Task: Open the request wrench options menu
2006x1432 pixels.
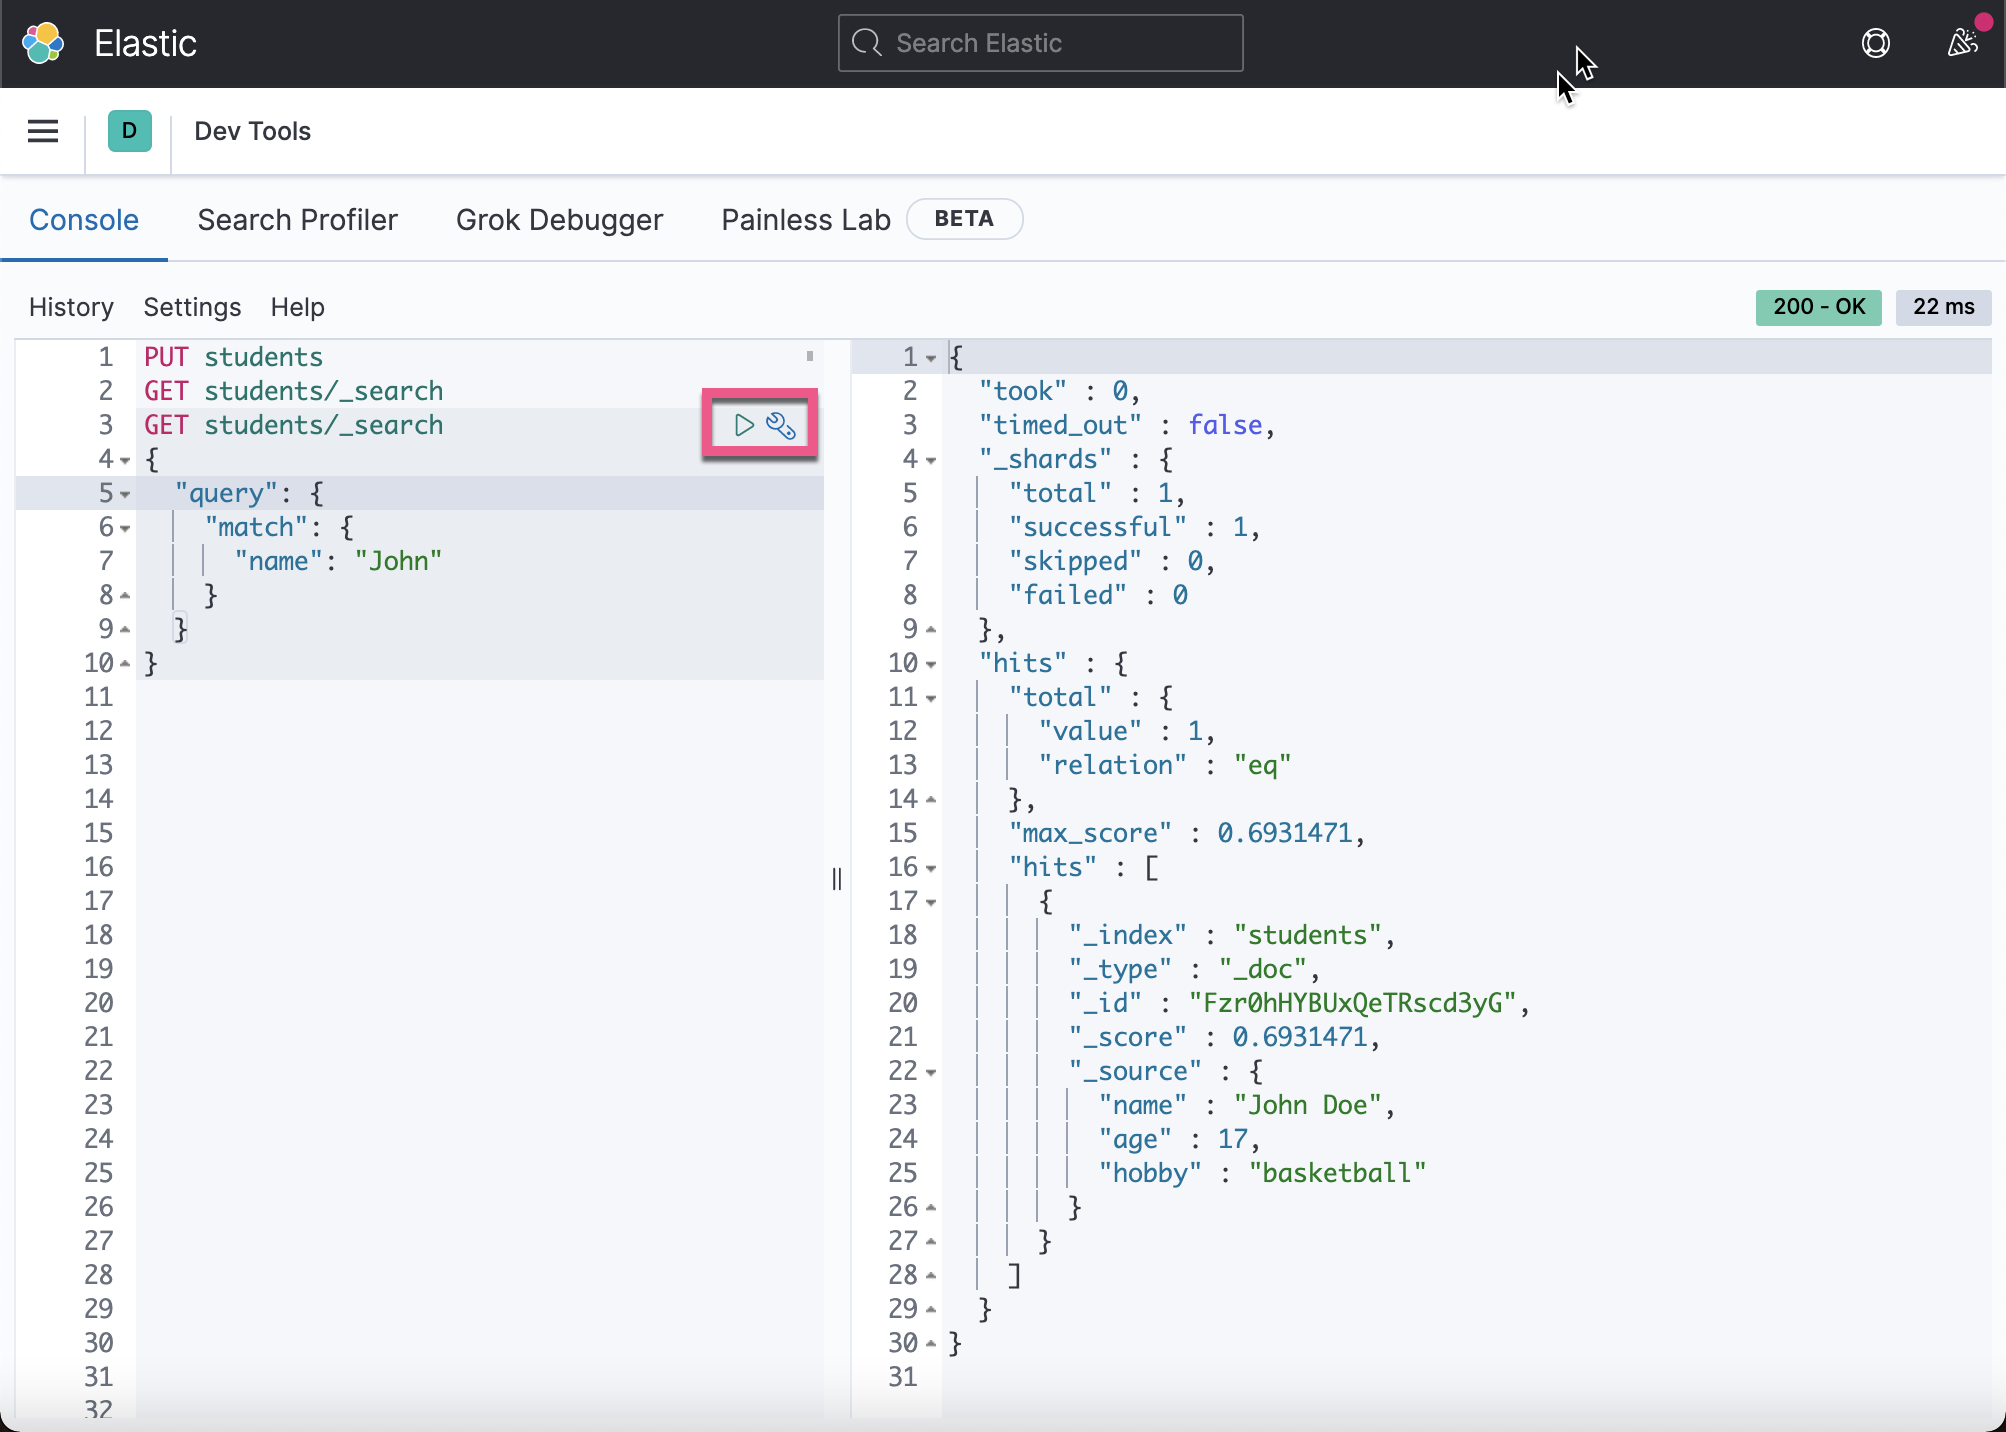Action: pyautogui.click(x=781, y=426)
